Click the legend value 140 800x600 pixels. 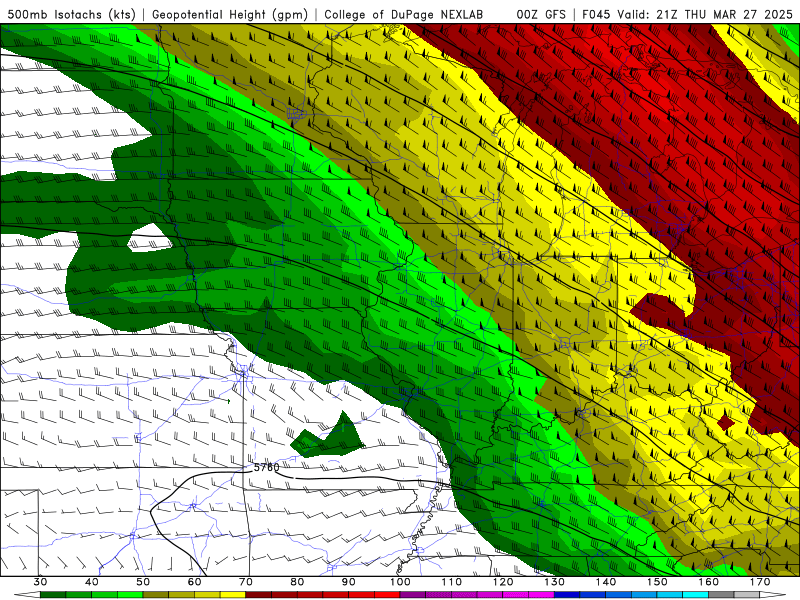pos(606,582)
